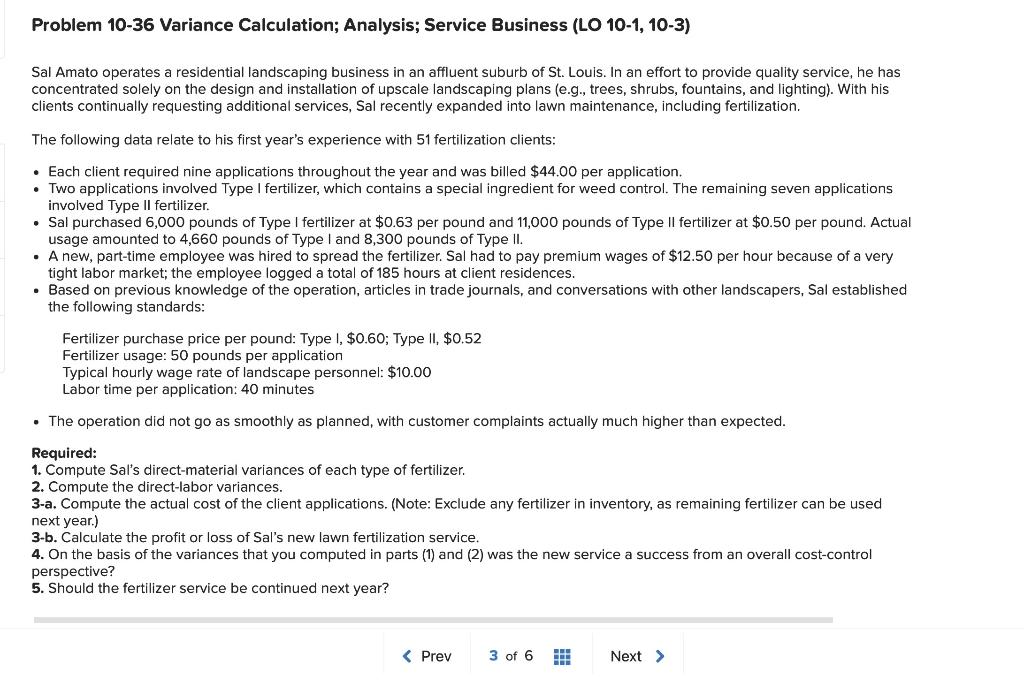Click the right chevron arrow beside Next
Viewport: 1024px width, 683px height.
coord(660,656)
